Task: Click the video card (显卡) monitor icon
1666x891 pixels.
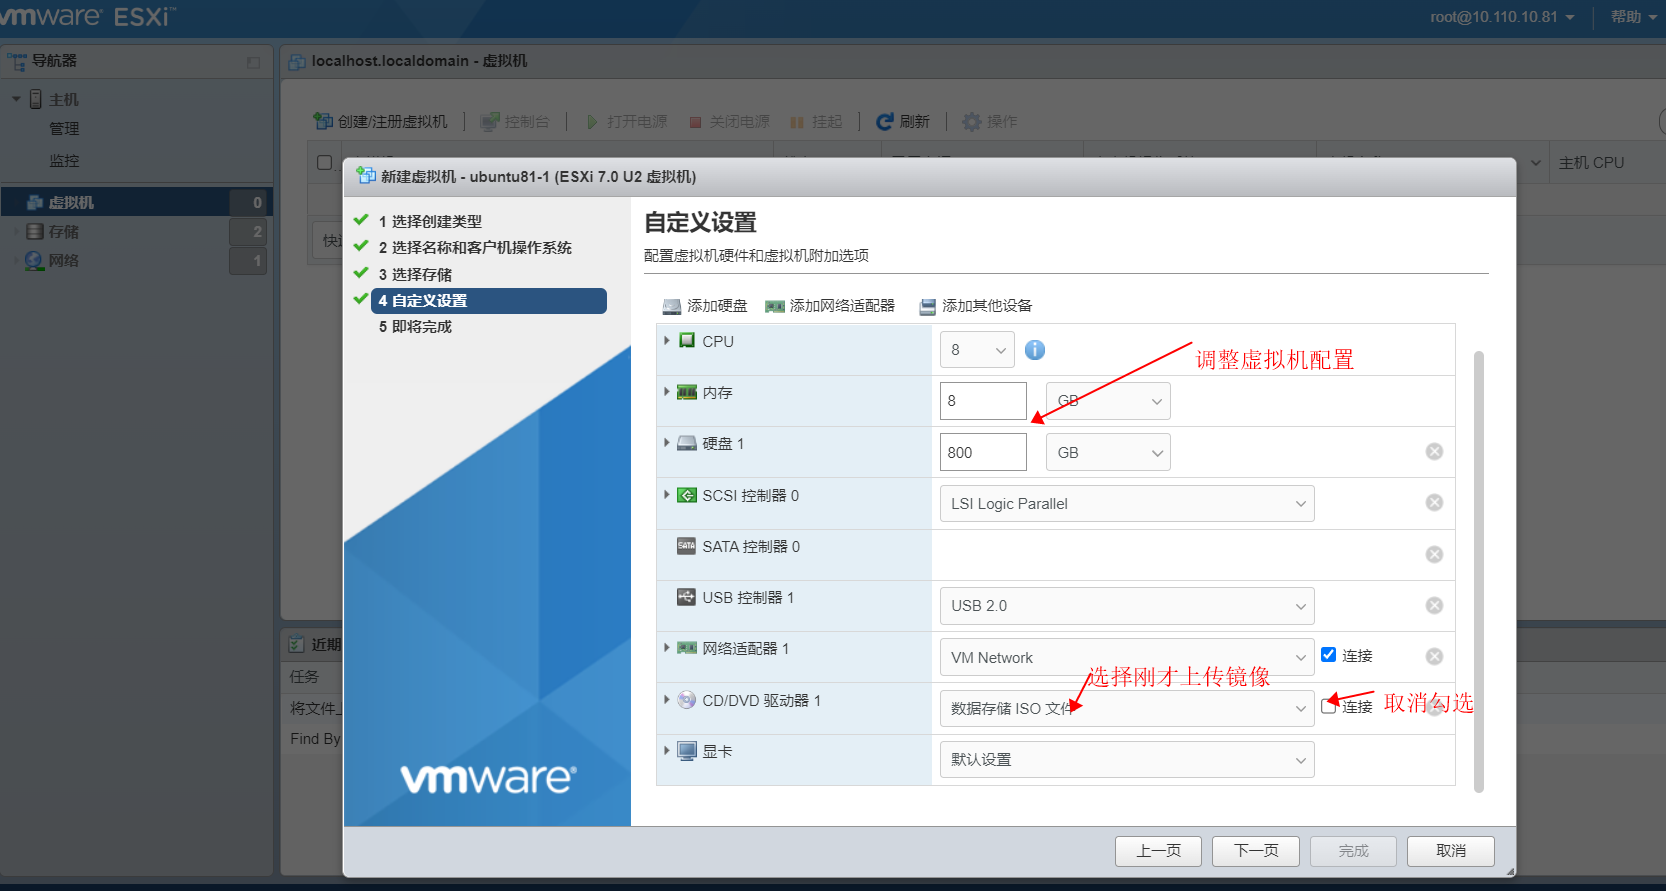Action: click(687, 751)
